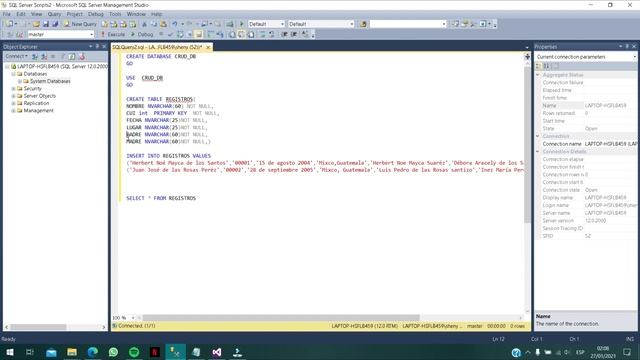640x360 pixels.
Task: Click the Open File folder icon
Action: click(x=36, y=24)
